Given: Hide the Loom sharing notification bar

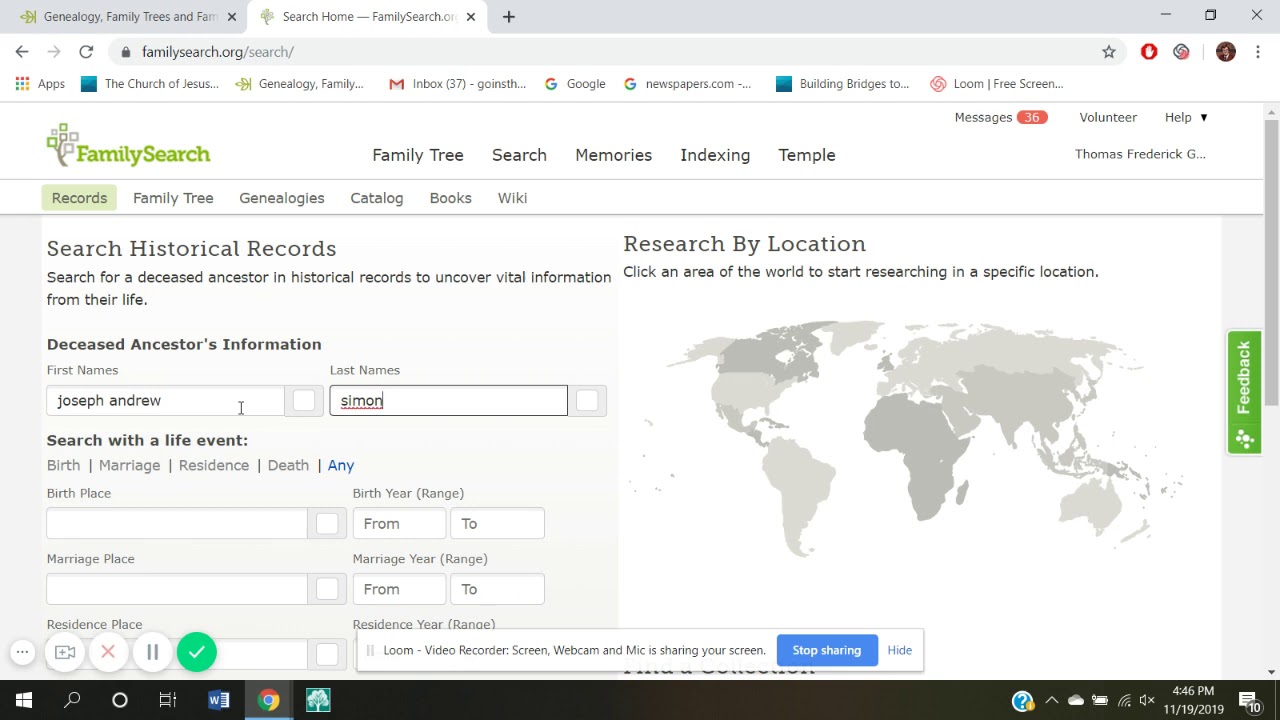Looking at the screenshot, I should pos(899,650).
